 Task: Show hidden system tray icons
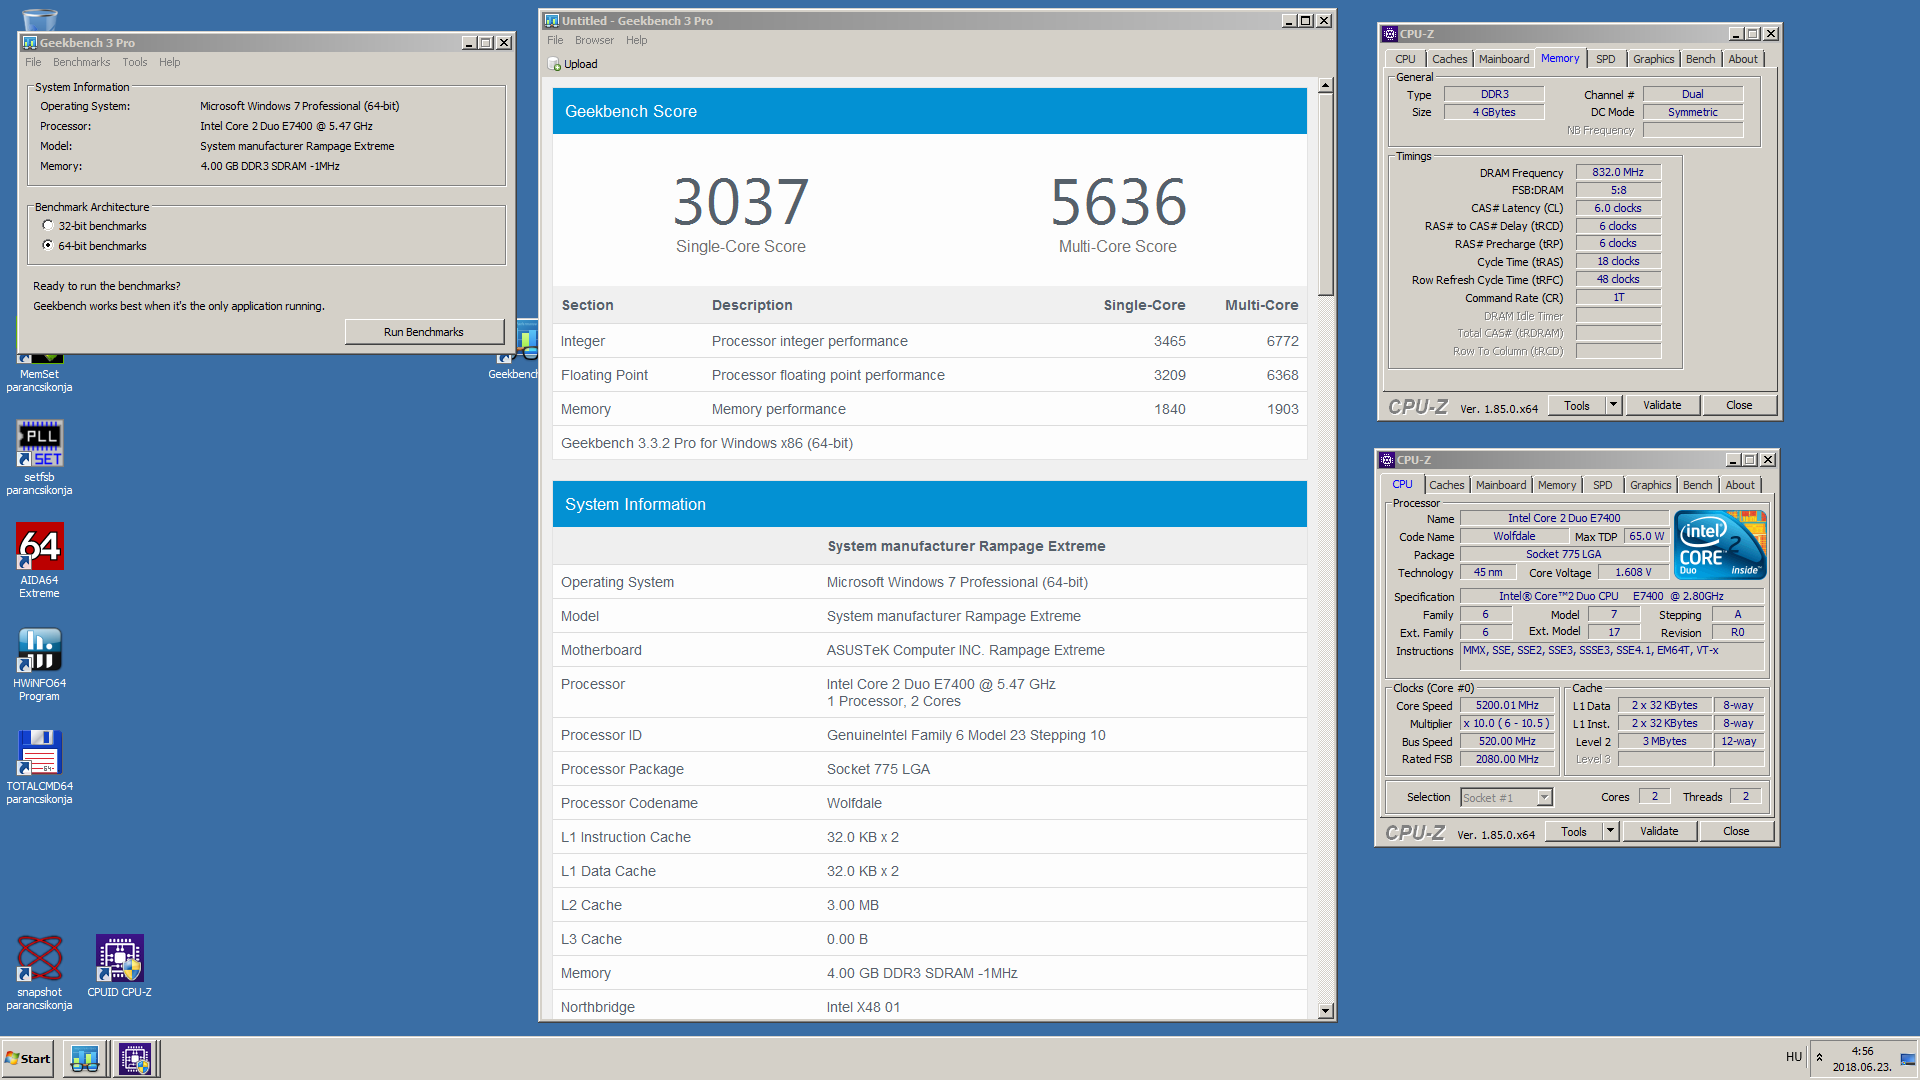click(x=1819, y=1058)
